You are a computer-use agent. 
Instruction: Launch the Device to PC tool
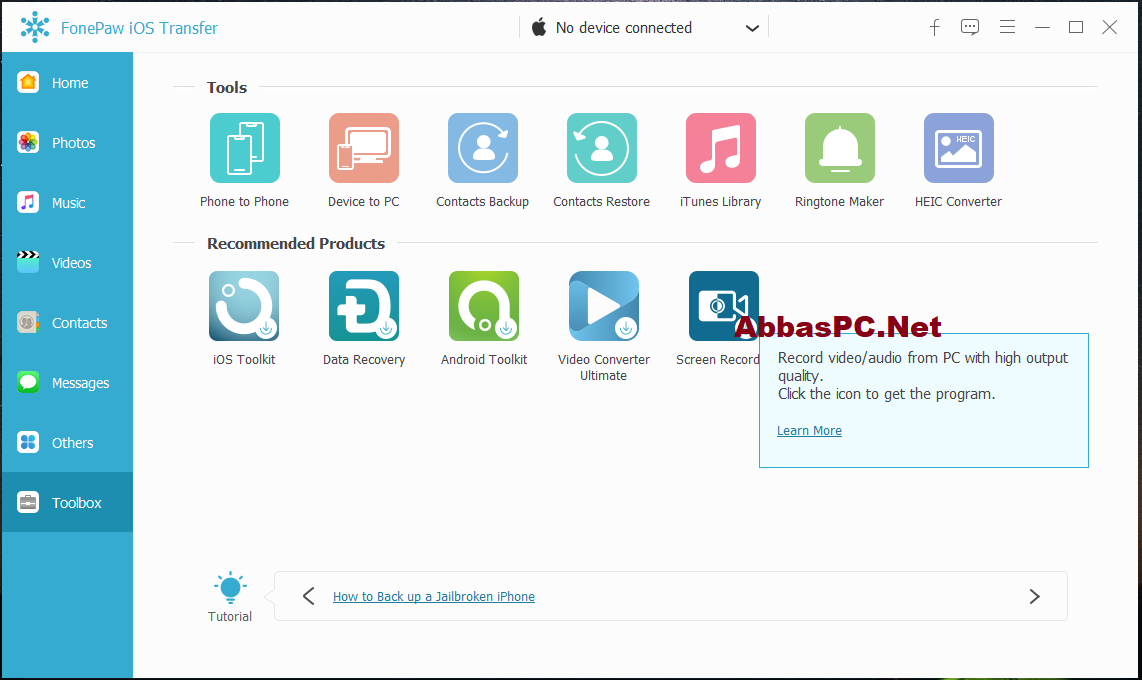[363, 148]
